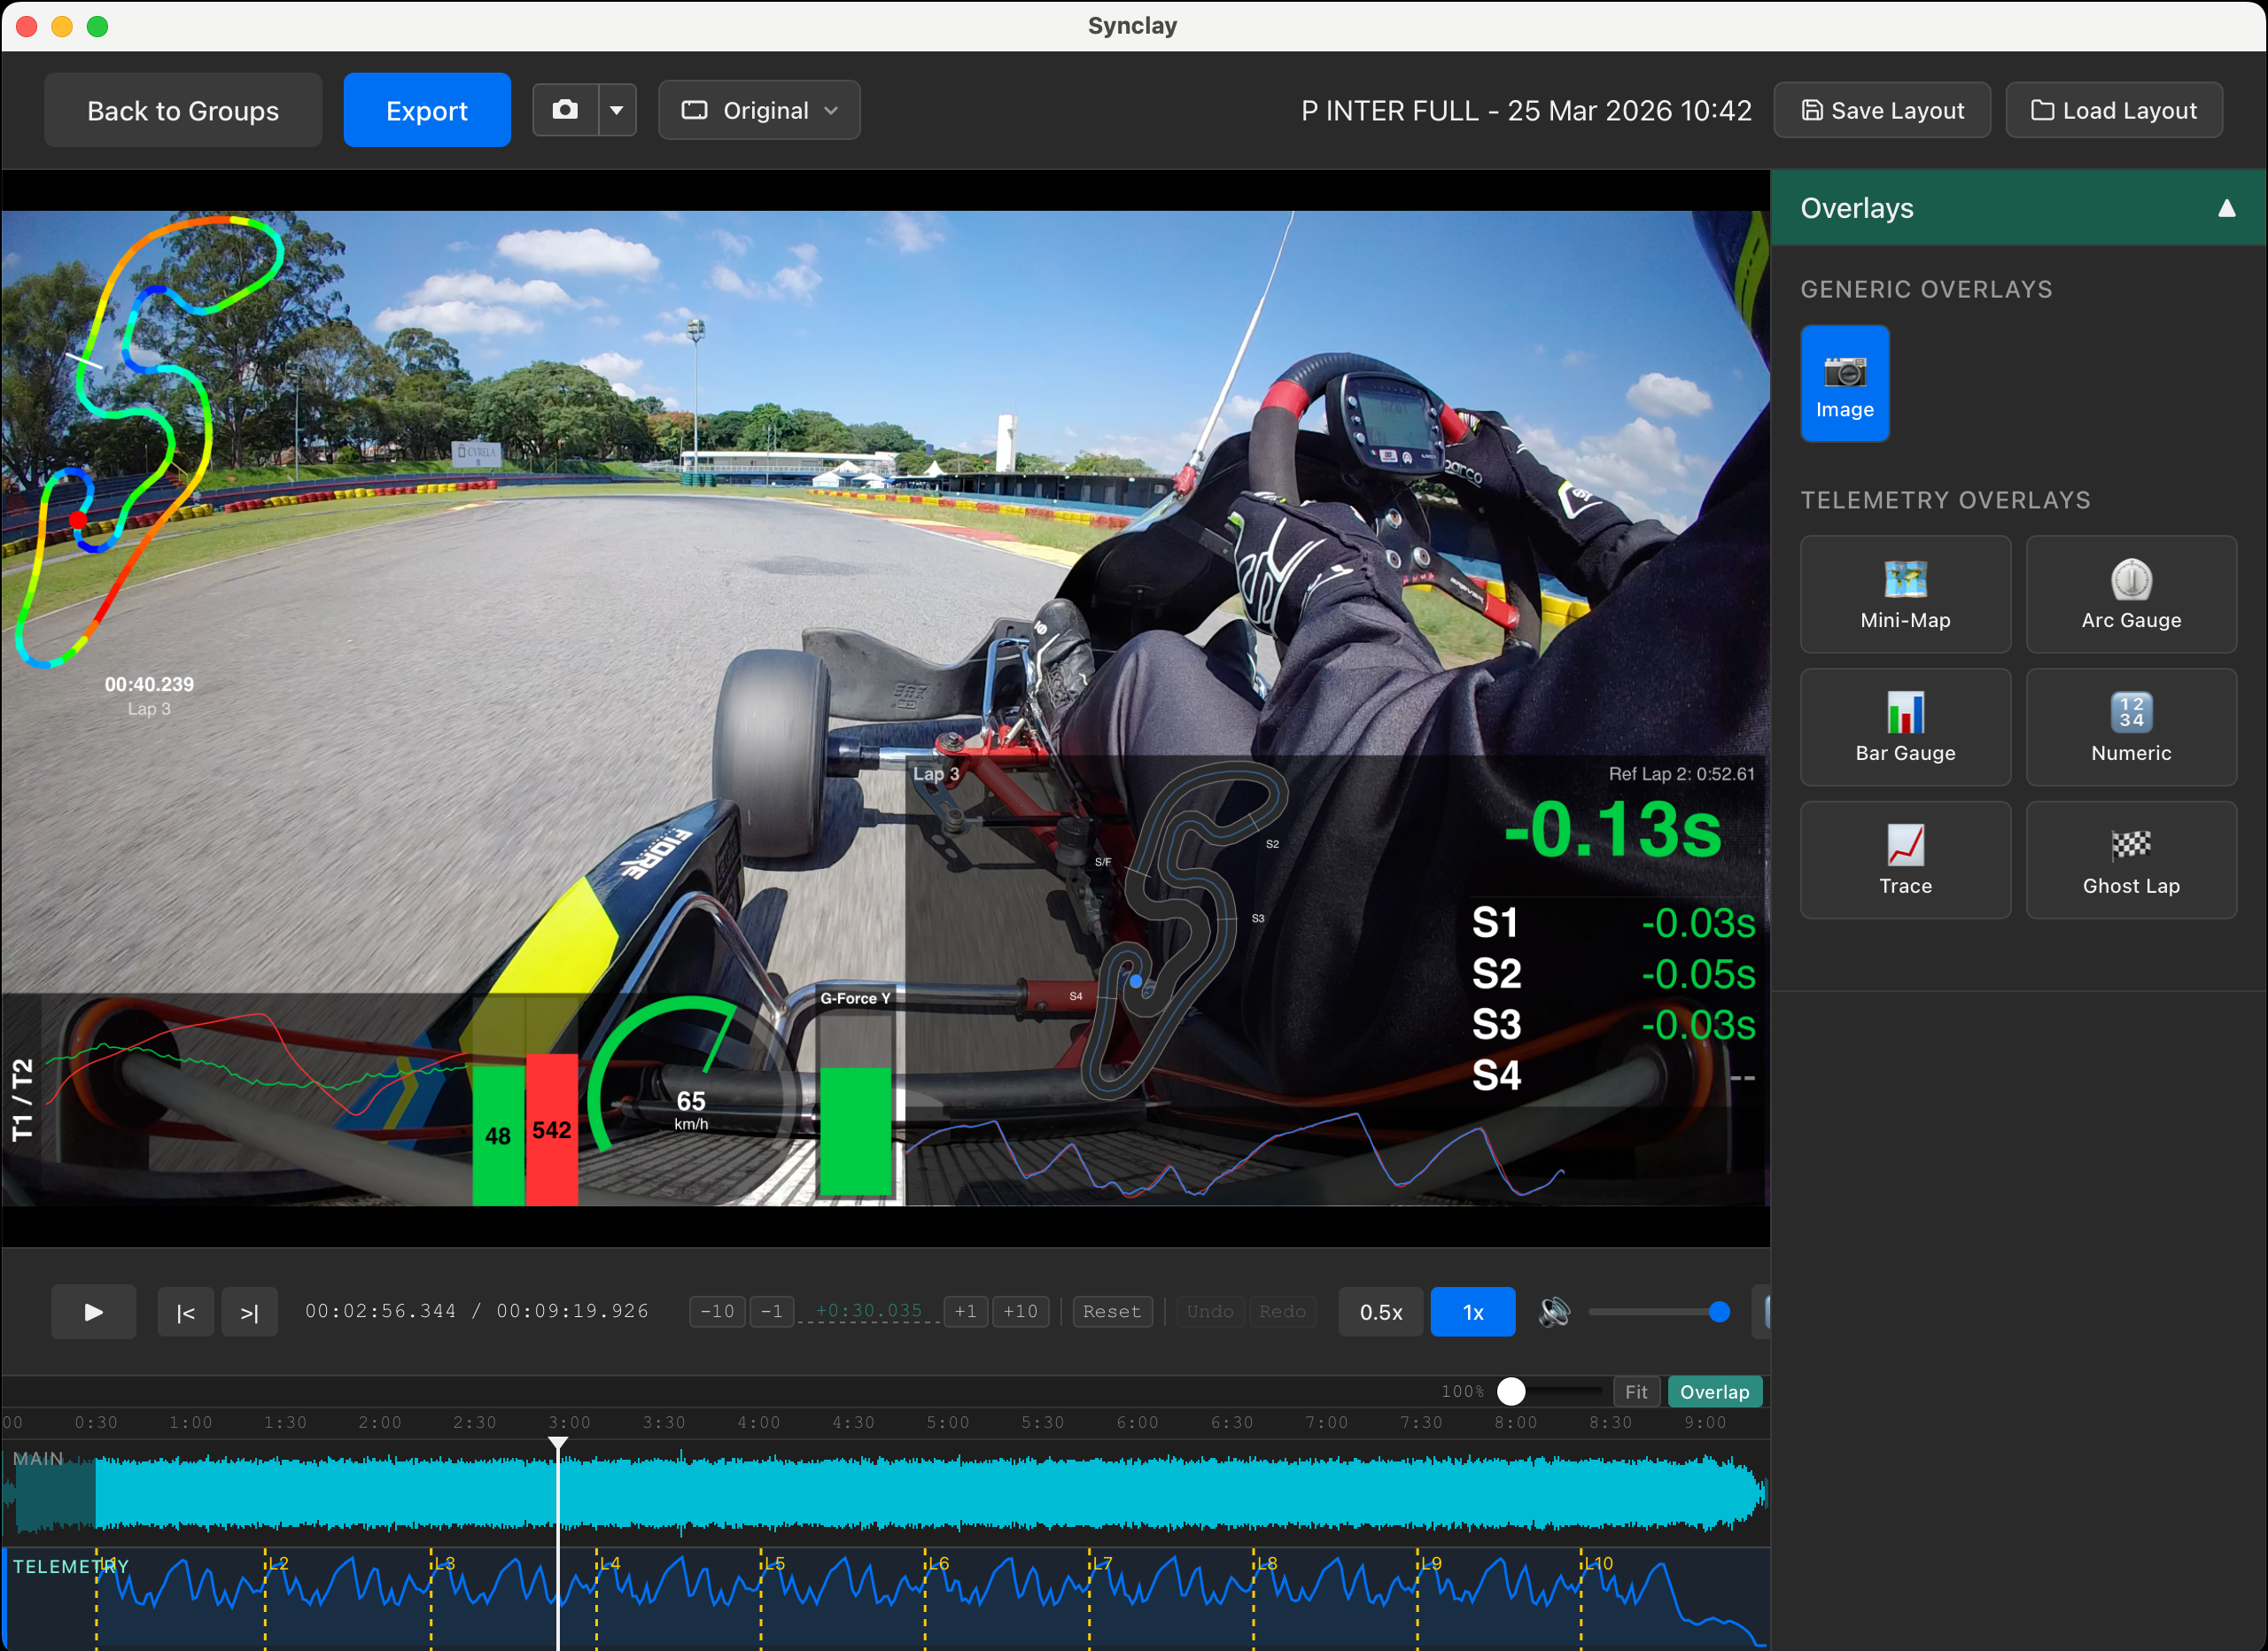The height and width of the screenshot is (1651, 2268).
Task: Shift telemetry offset by +10
Action: pos(1020,1311)
